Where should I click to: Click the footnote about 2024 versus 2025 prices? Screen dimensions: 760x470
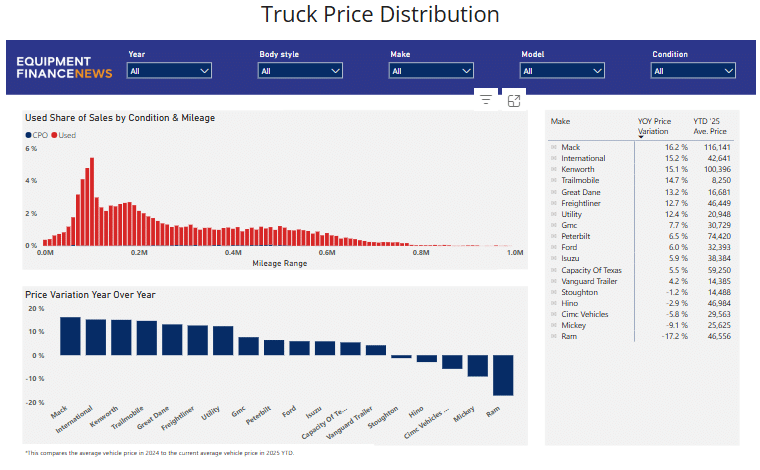click(x=159, y=453)
